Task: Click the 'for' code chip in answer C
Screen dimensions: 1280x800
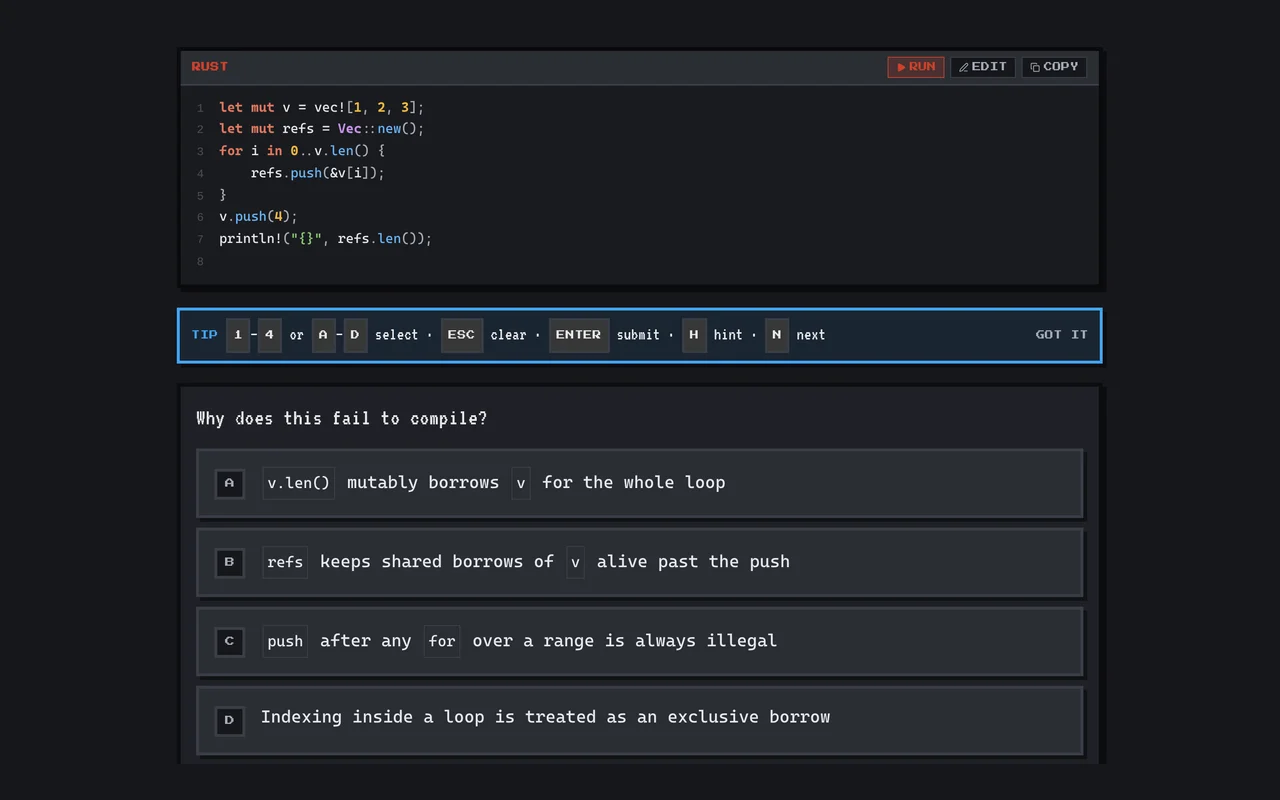Action: pos(442,641)
